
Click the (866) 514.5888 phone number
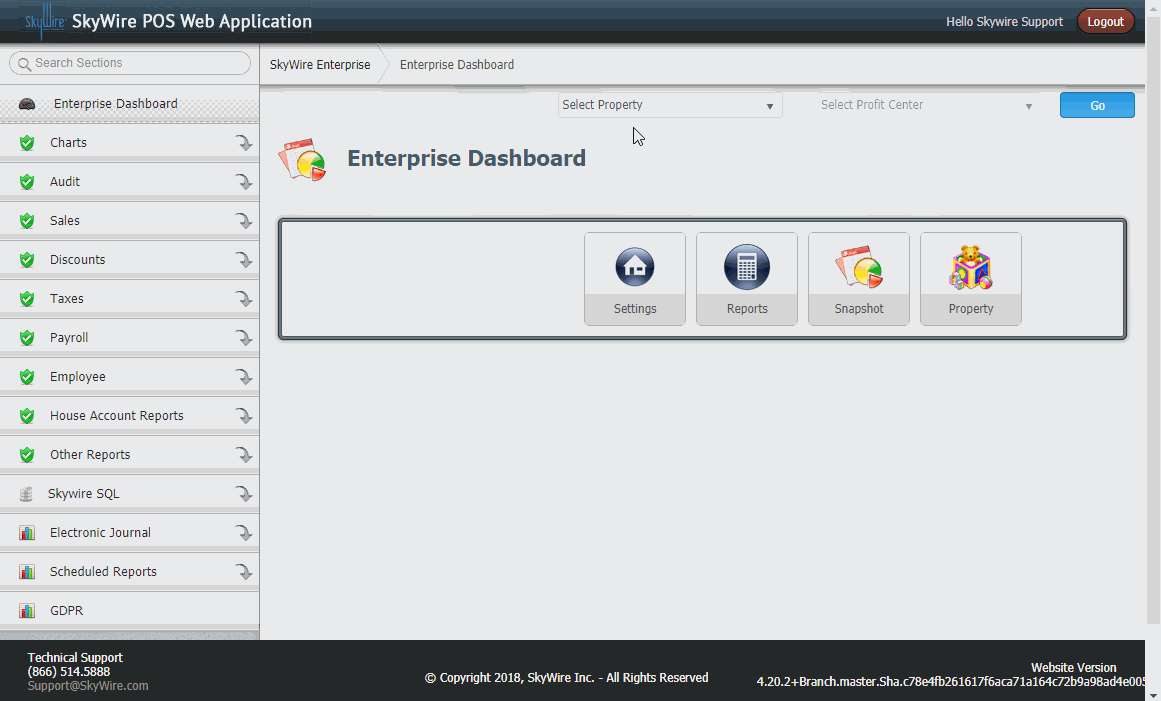point(69,672)
